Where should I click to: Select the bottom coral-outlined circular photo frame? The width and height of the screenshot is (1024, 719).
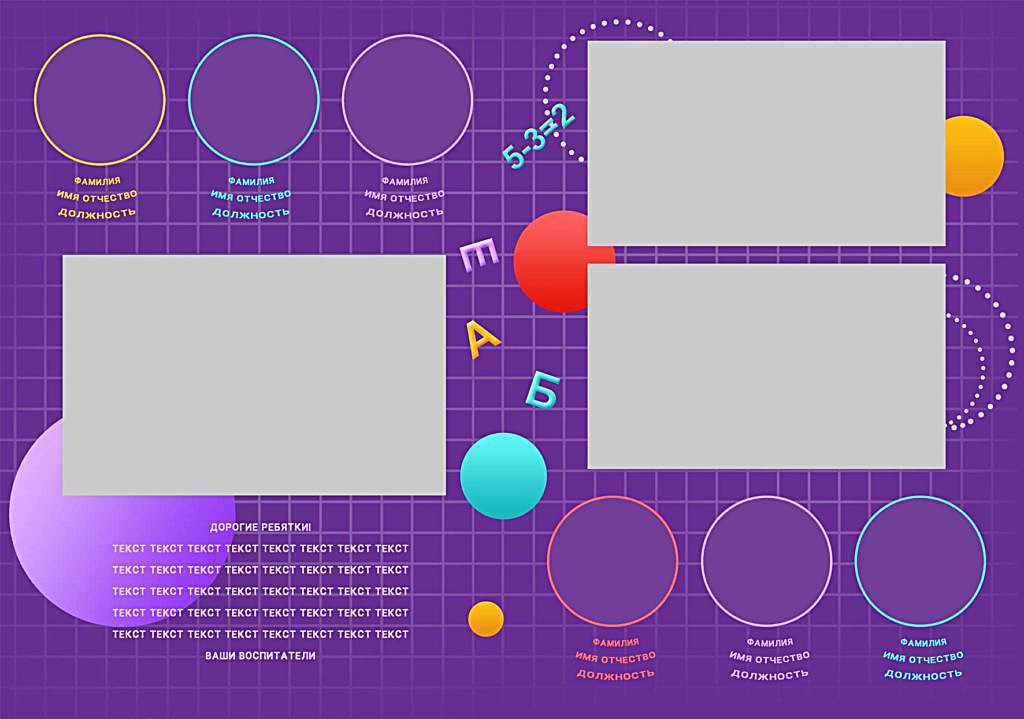[x=612, y=561]
